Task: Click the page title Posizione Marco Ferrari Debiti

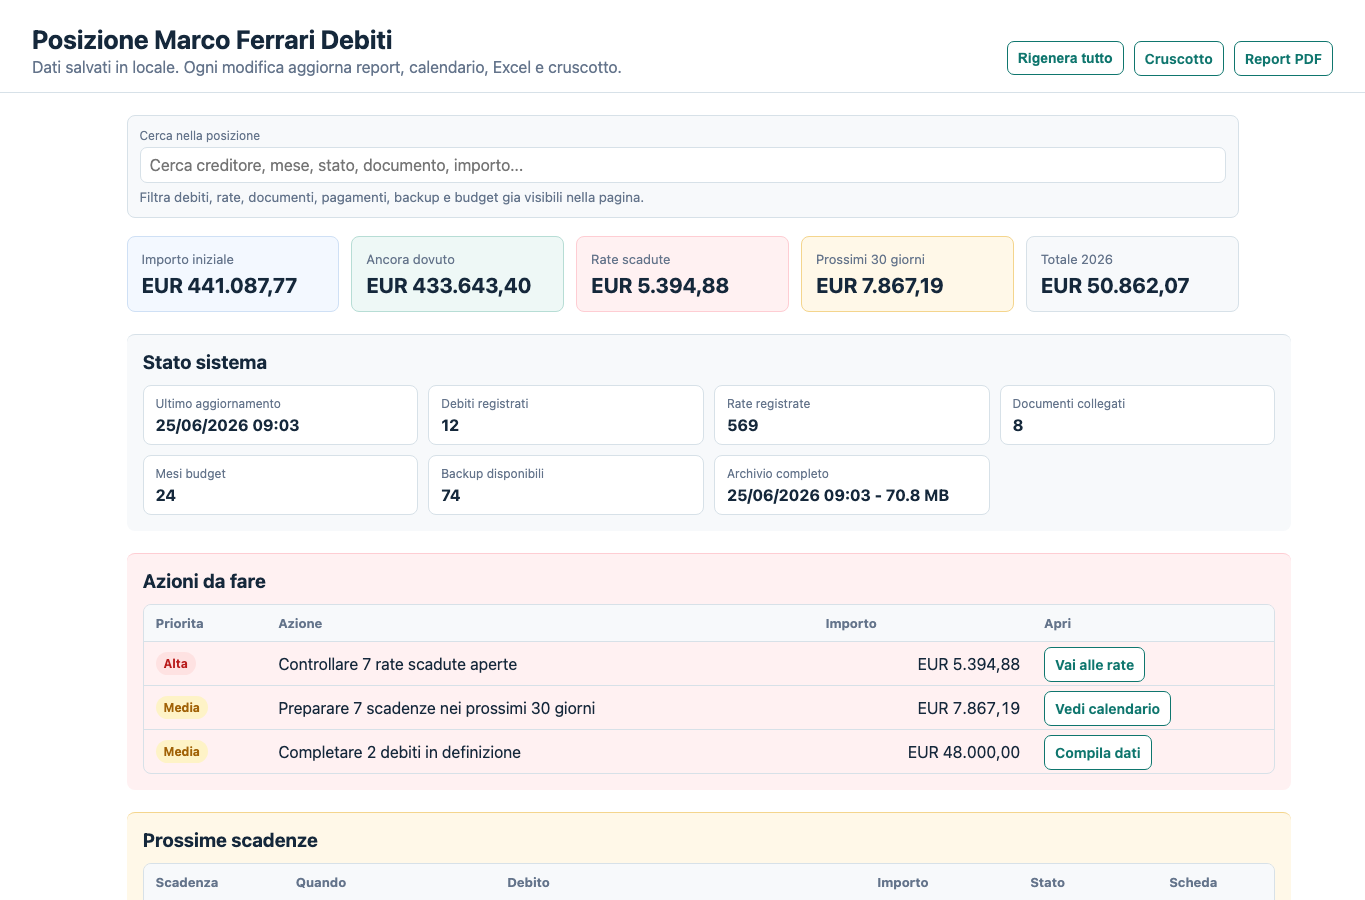Action: coord(212,40)
